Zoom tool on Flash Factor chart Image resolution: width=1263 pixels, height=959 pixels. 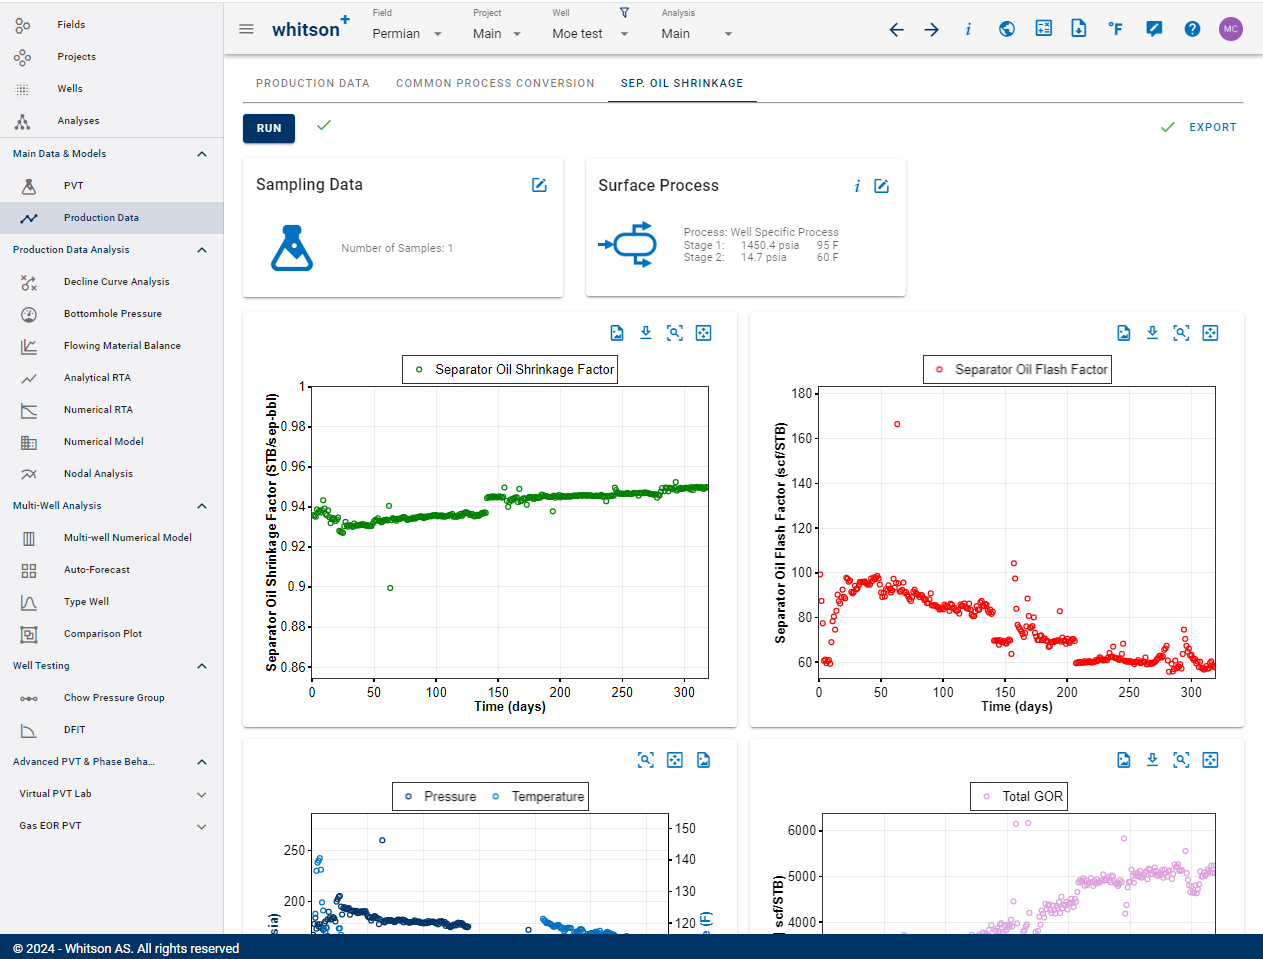pos(1182,333)
